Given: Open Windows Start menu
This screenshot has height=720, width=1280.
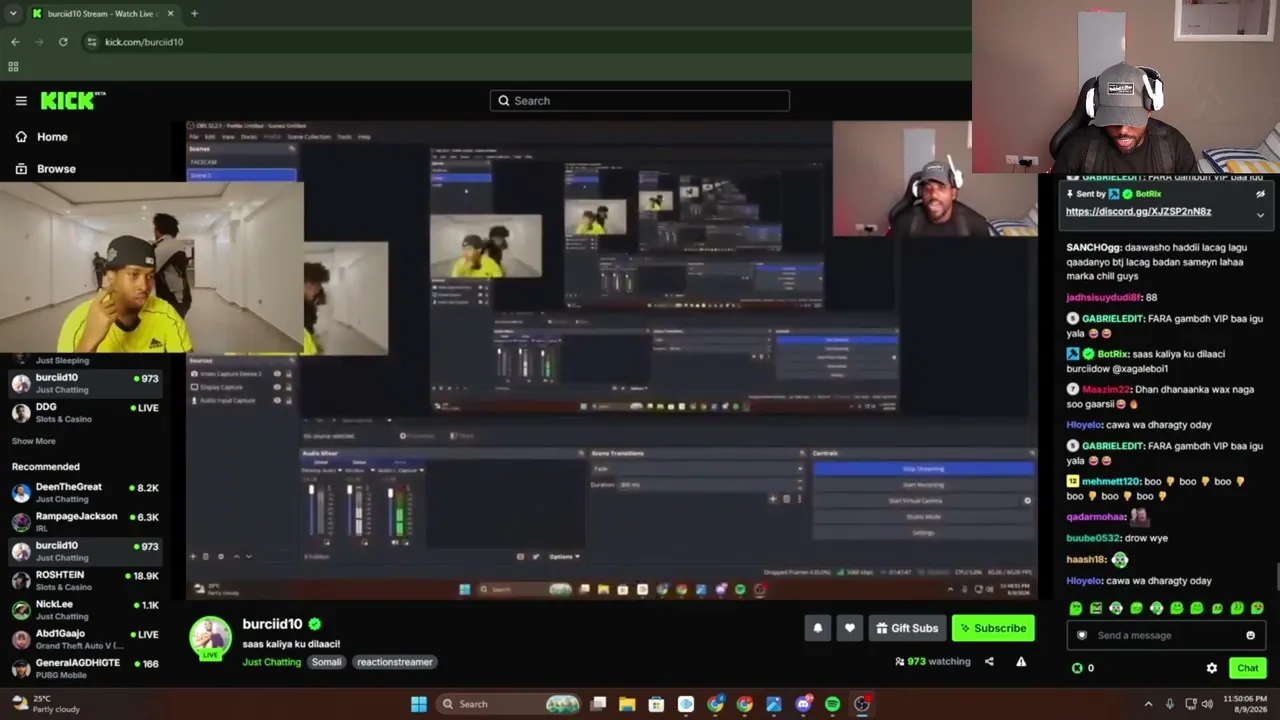Looking at the screenshot, I should point(419,704).
